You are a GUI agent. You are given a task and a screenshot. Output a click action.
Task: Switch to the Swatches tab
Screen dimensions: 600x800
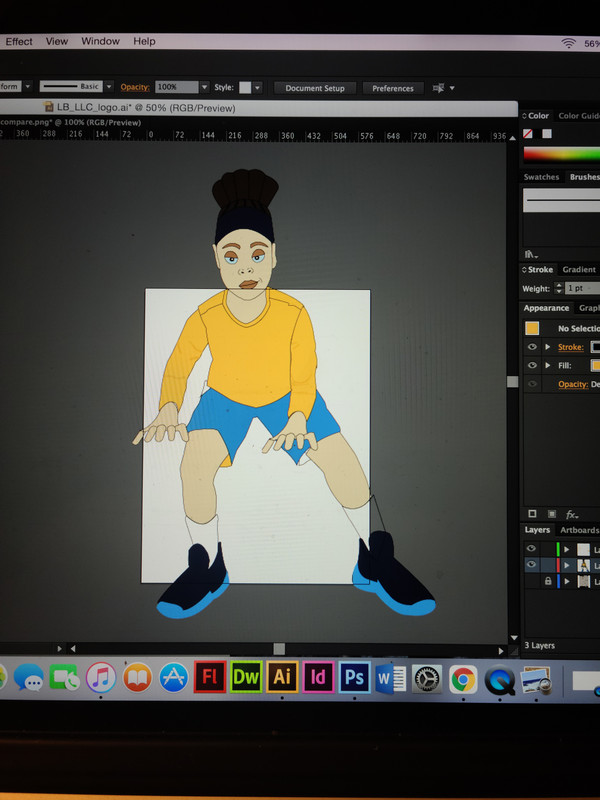pyautogui.click(x=541, y=177)
